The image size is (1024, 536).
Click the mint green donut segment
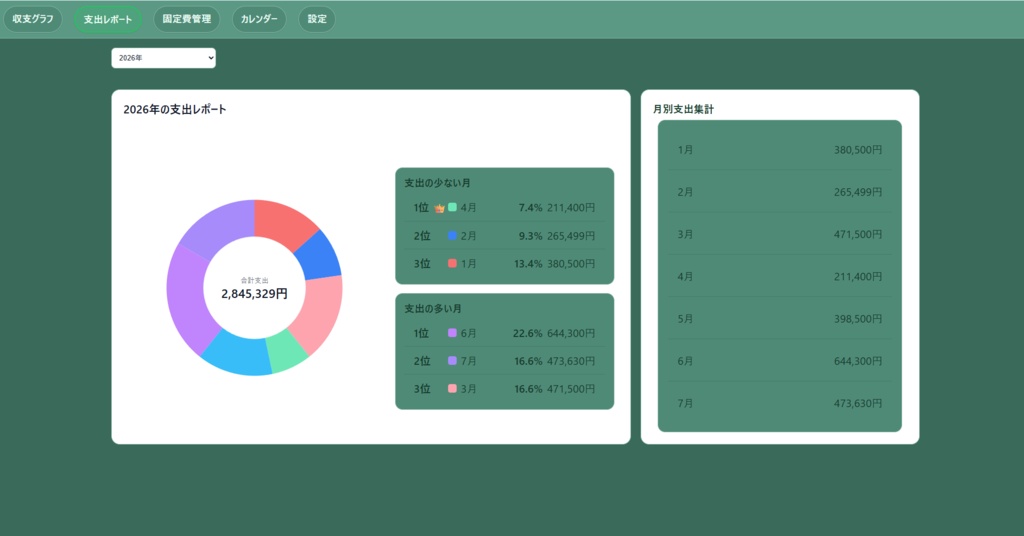coord(287,353)
